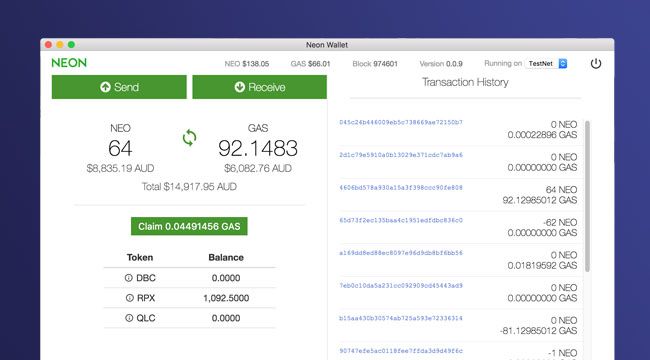The image size is (650, 360).
Task: Click the green Send button
Action: (x=119, y=87)
